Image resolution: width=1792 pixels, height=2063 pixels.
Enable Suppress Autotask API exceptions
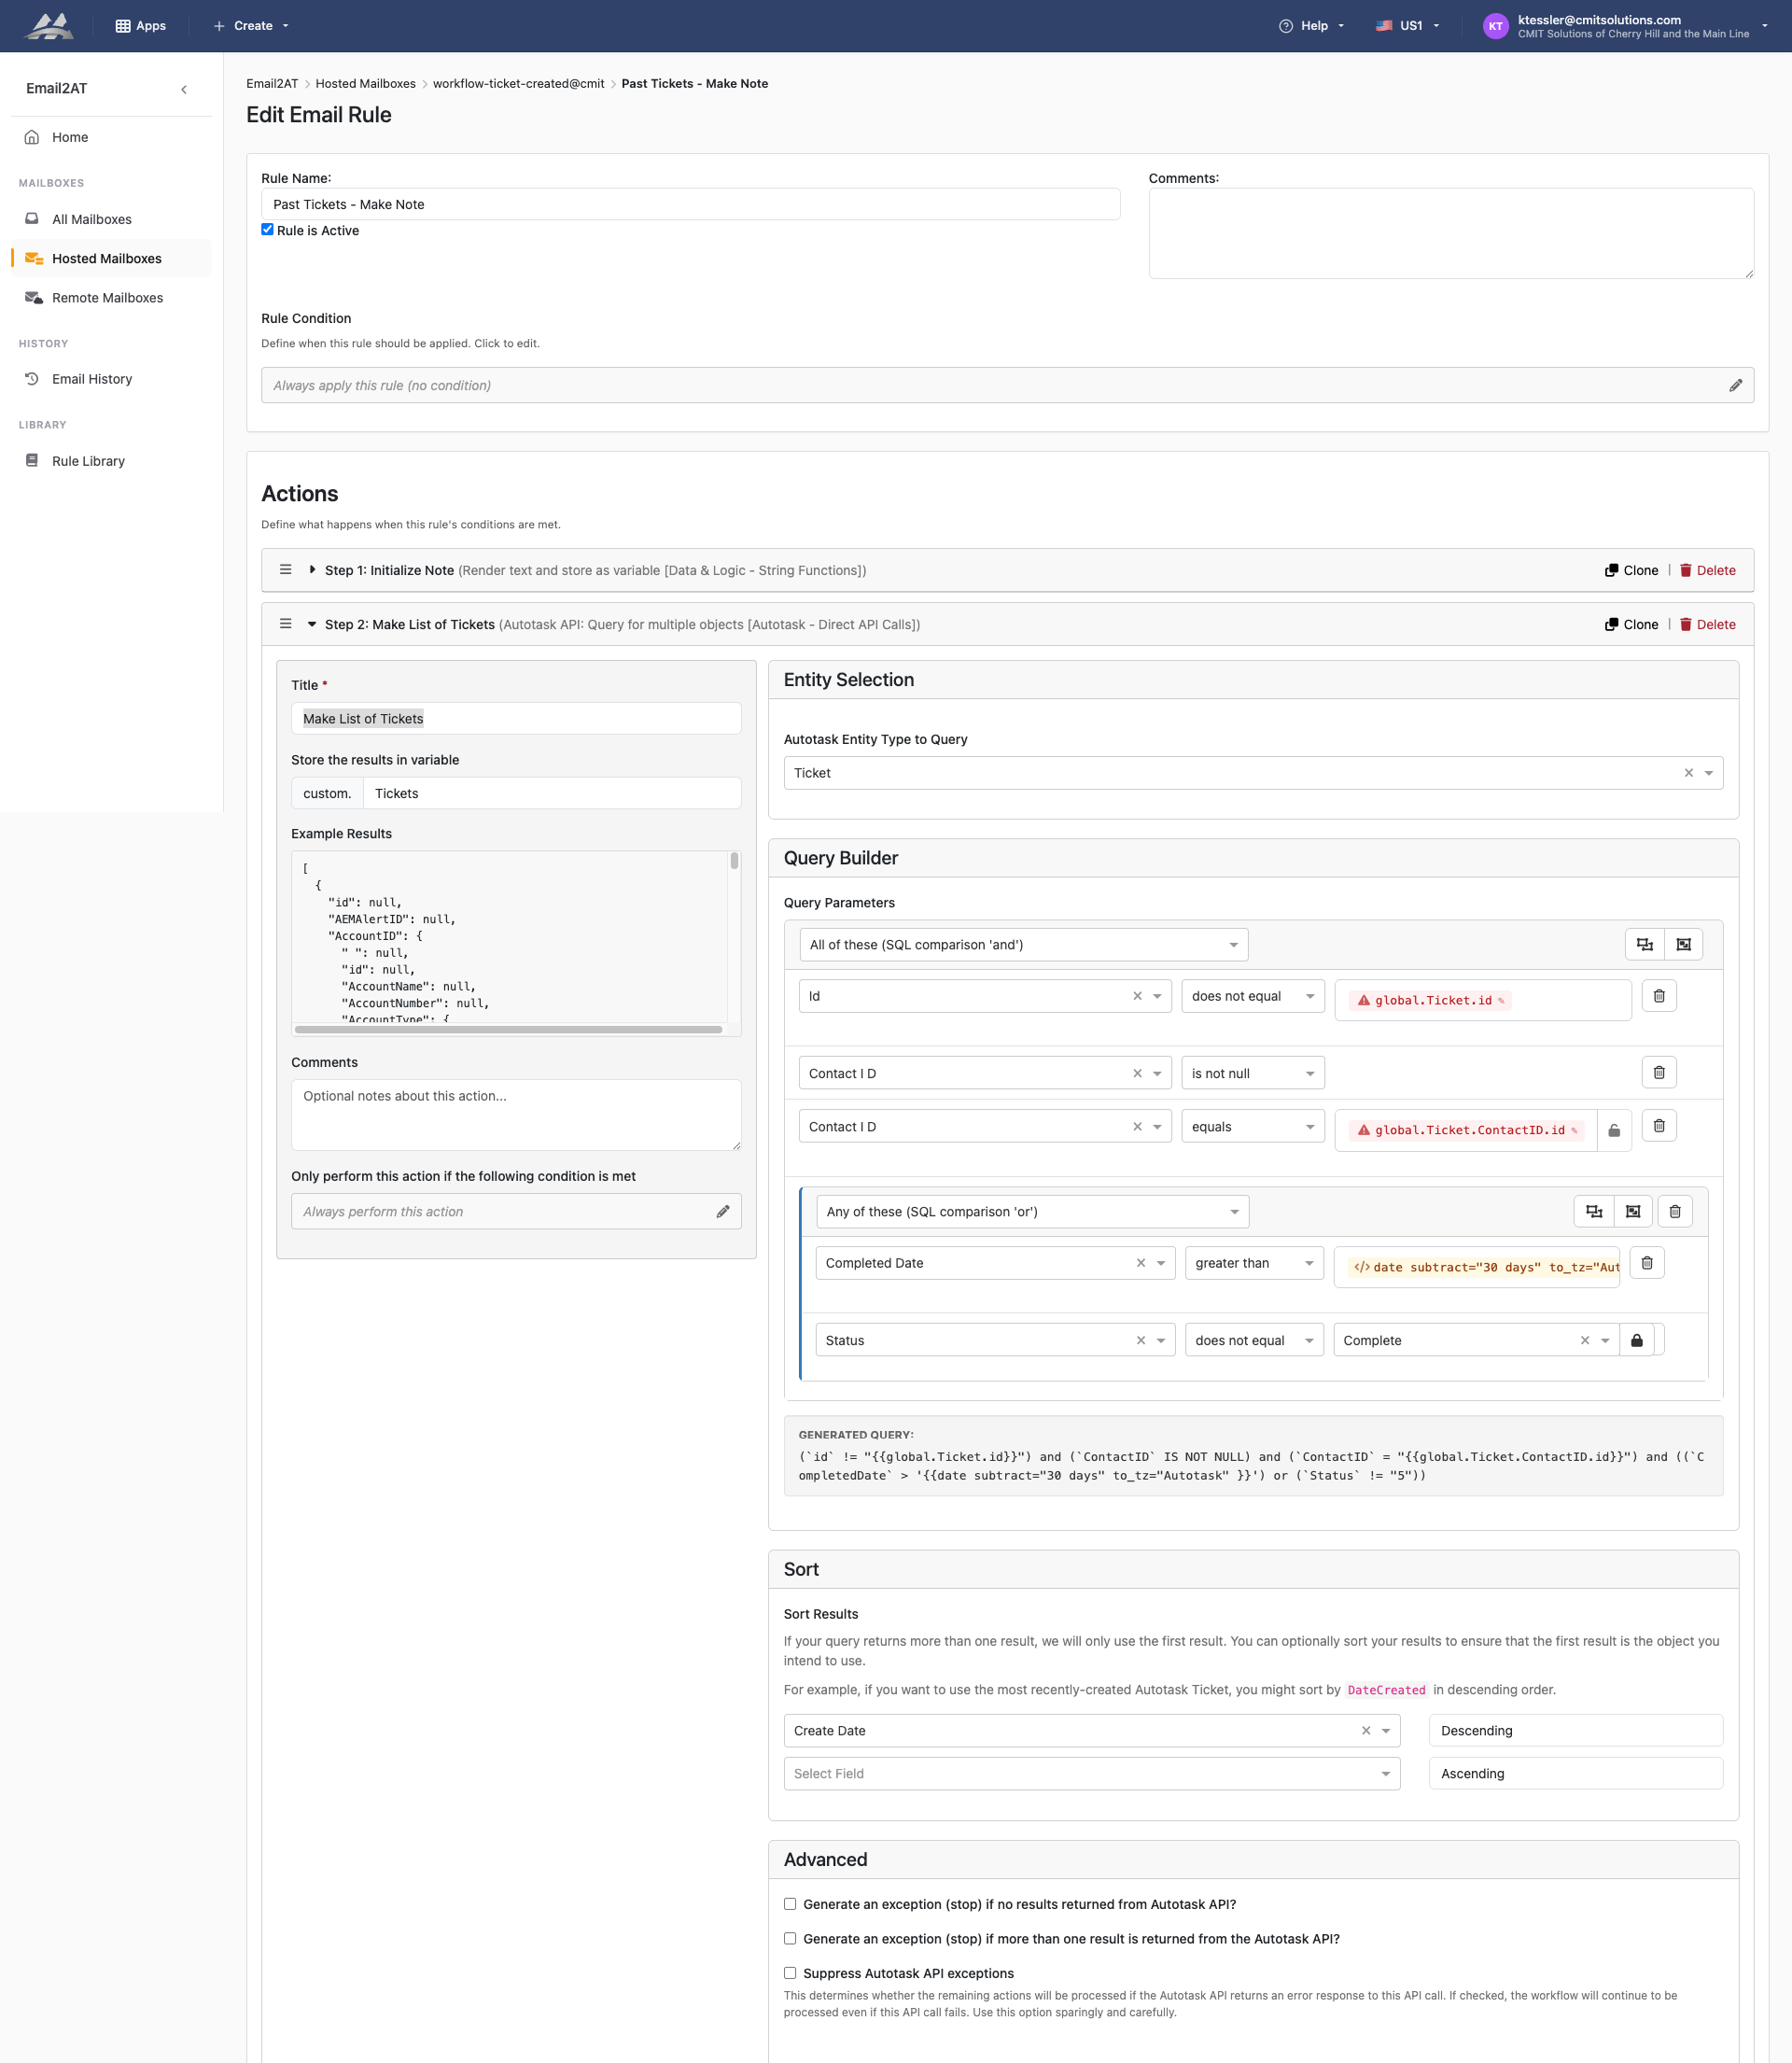(x=790, y=1973)
